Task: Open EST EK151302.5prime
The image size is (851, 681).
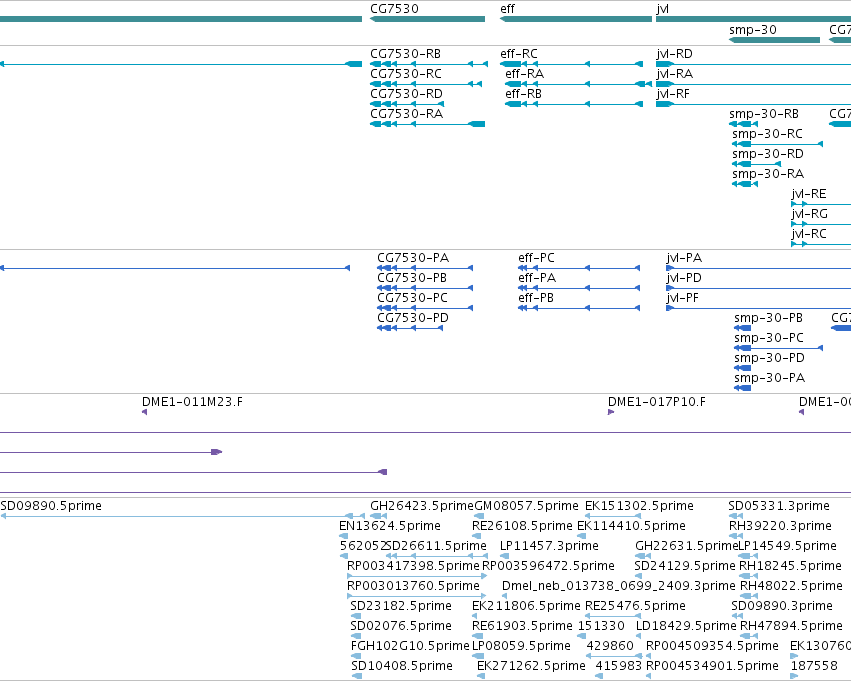Action: click(x=639, y=506)
